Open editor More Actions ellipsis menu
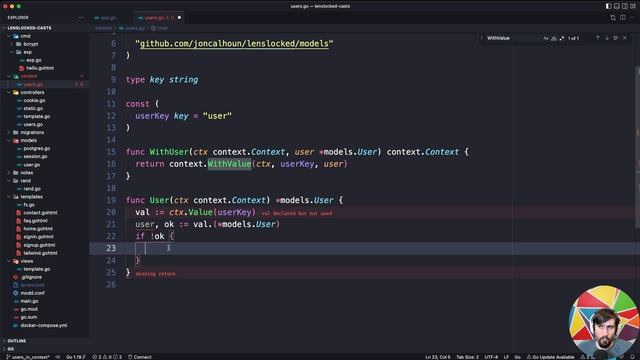 click(x=632, y=18)
